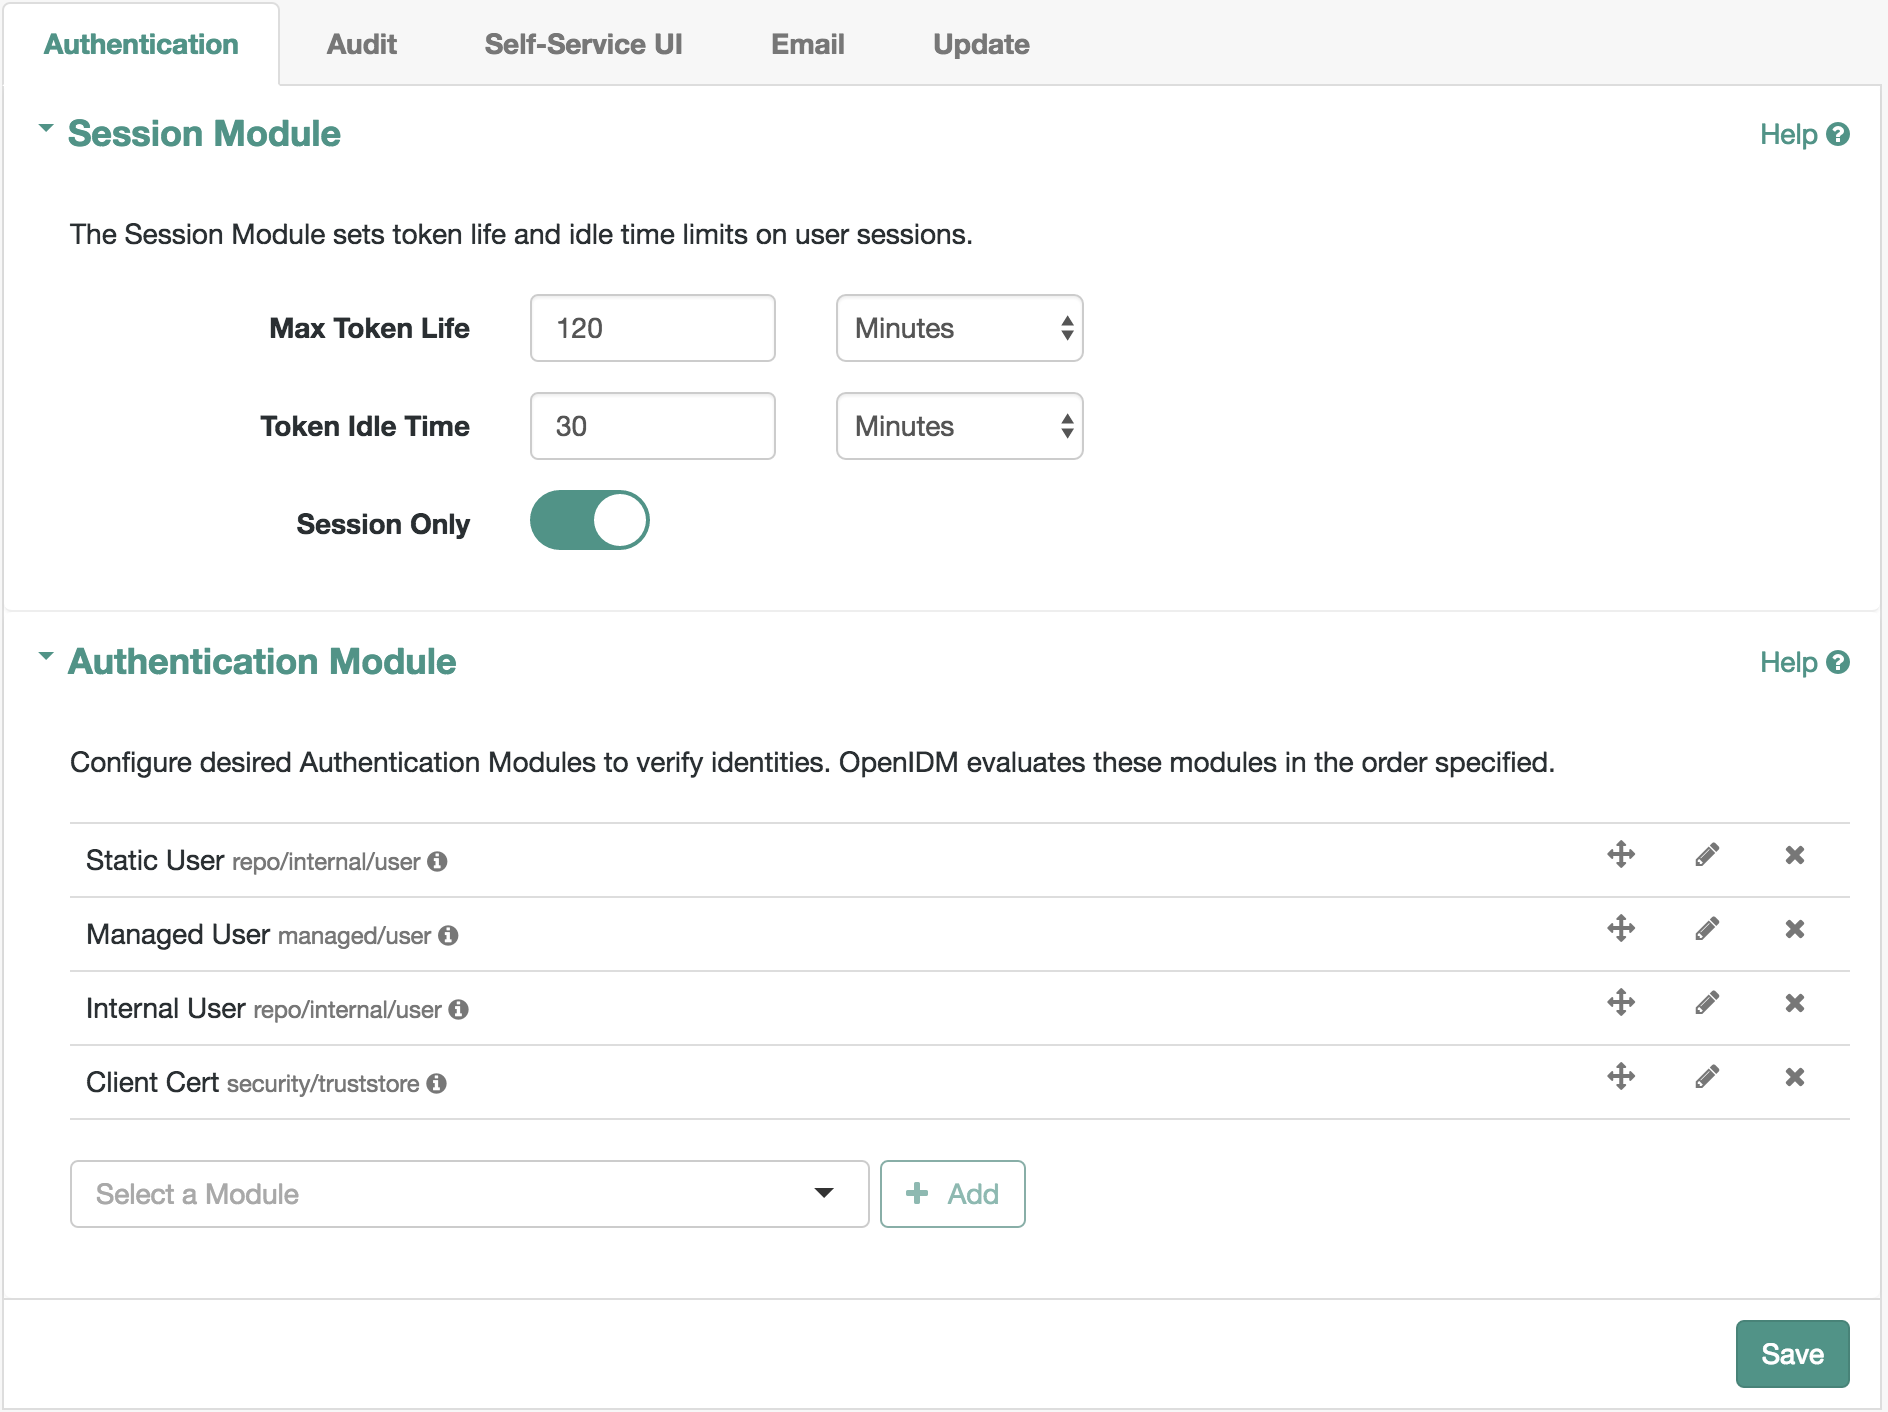The height and width of the screenshot is (1412, 1888).
Task: Edit the Static User module
Action: (x=1707, y=855)
